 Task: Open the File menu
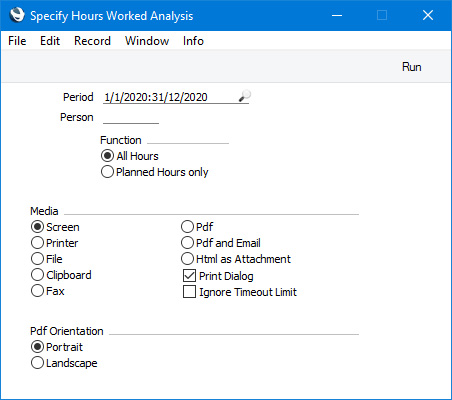(x=17, y=41)
